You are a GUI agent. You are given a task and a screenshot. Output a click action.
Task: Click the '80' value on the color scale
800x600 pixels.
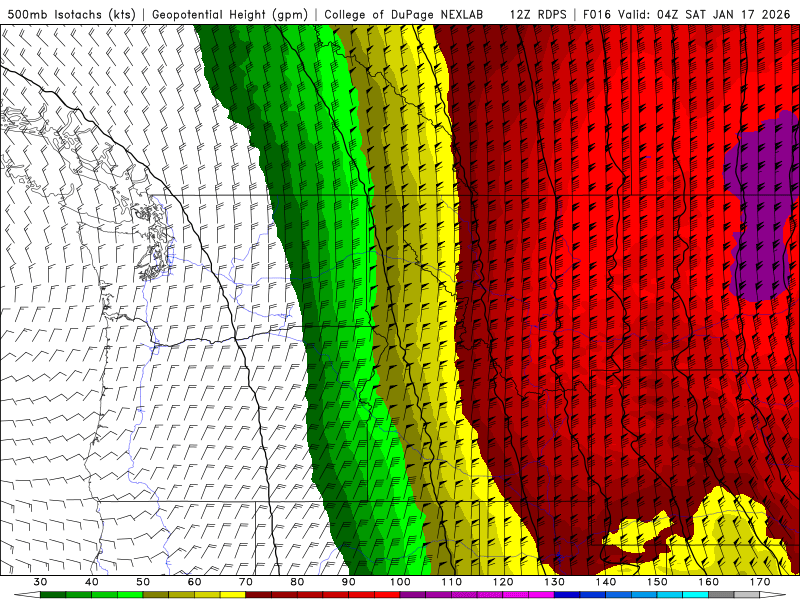click(297, 582)
